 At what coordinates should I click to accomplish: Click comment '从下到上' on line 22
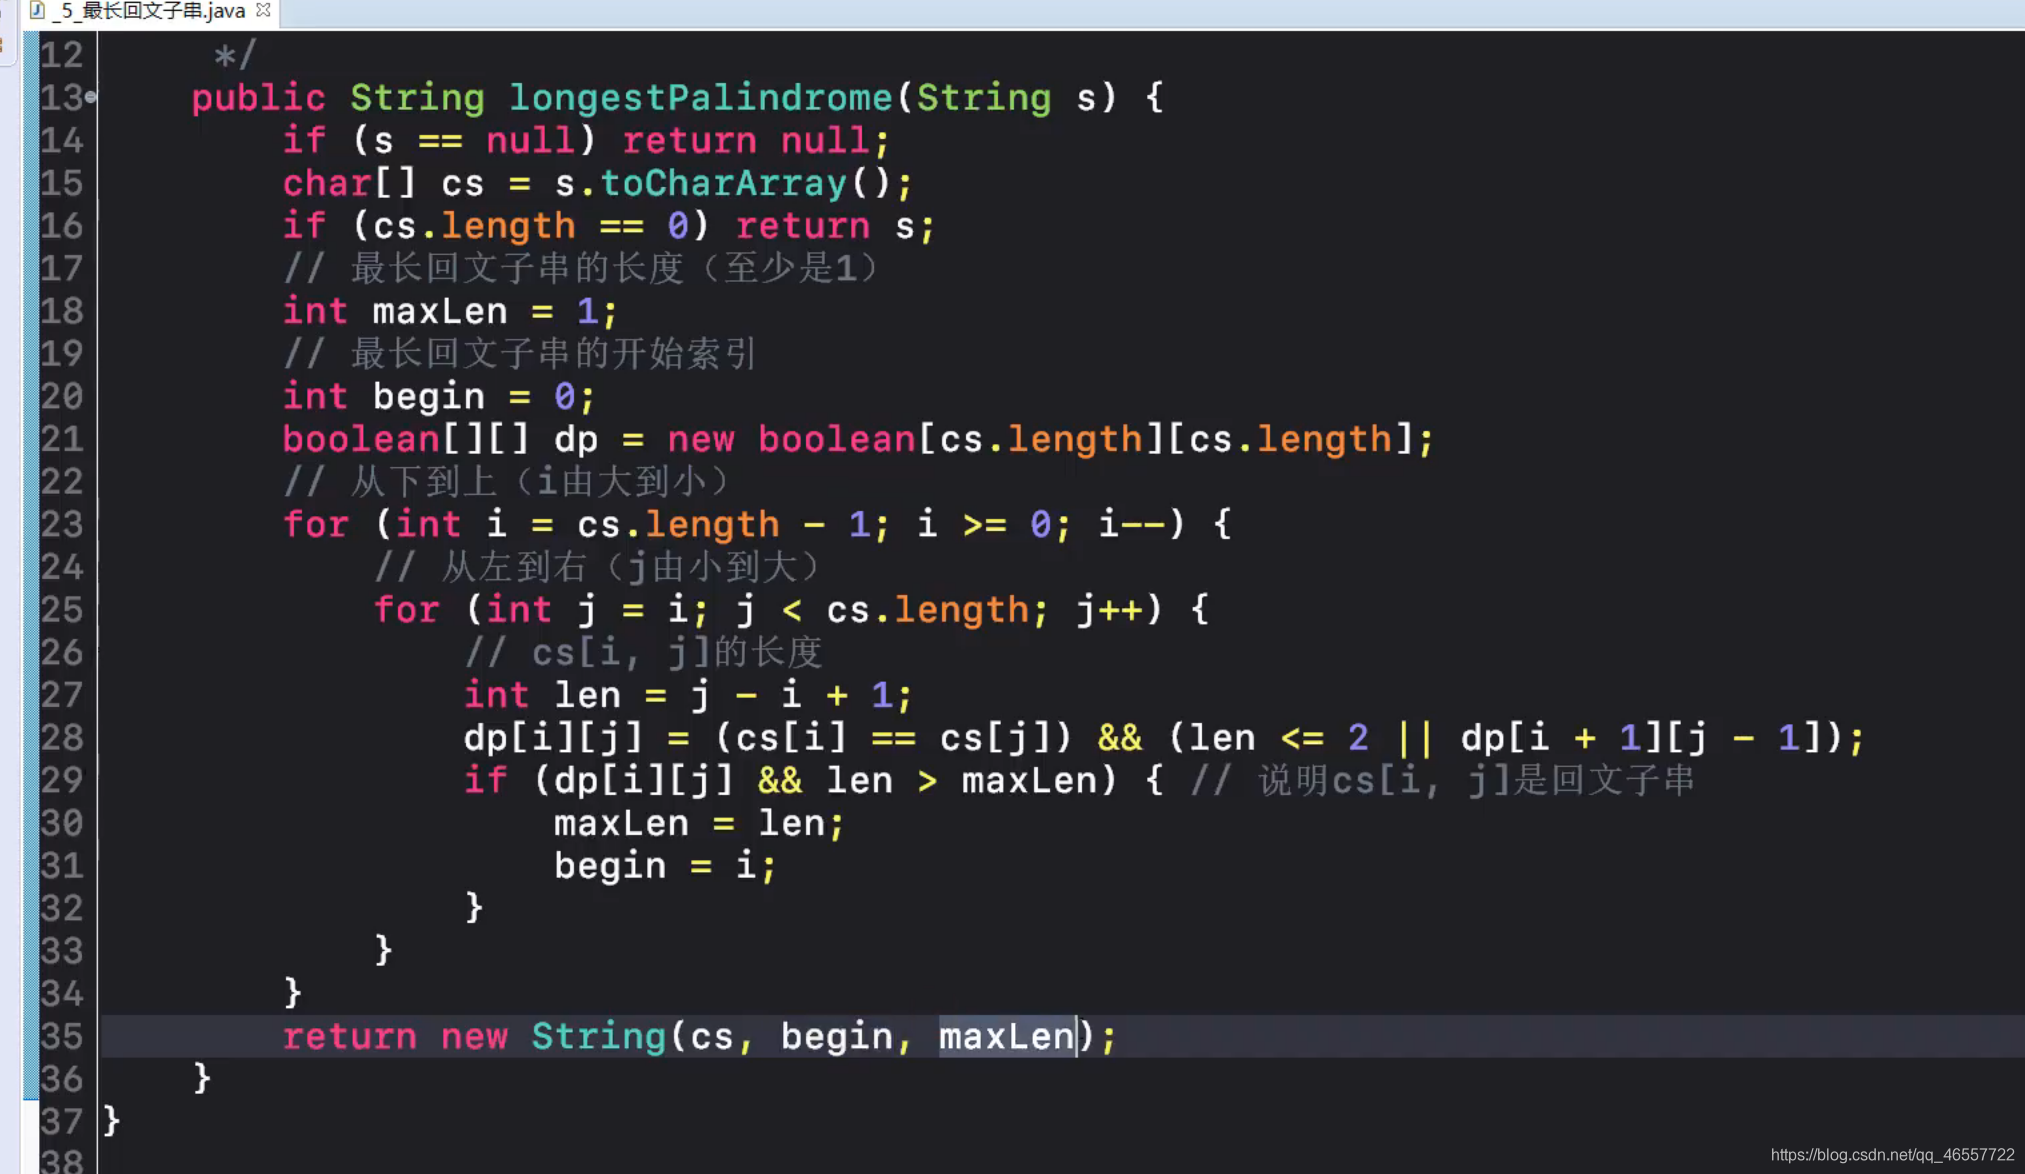click(x=423, y=482)
